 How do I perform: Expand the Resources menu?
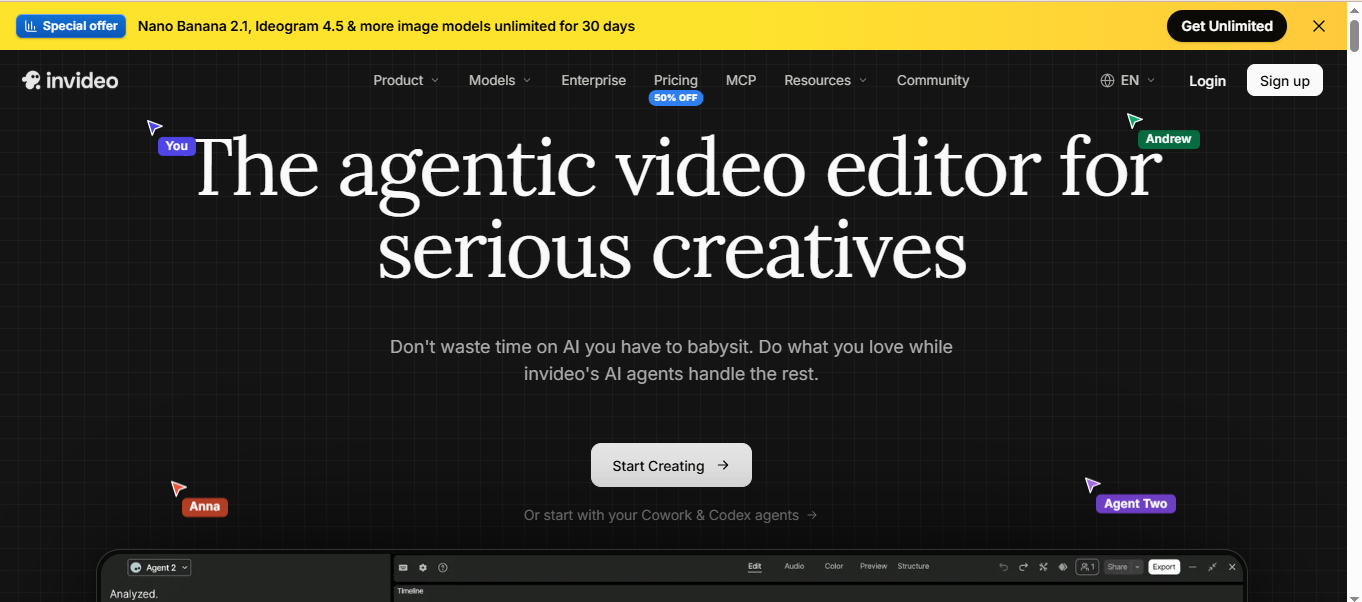click(x=825, y=80)
